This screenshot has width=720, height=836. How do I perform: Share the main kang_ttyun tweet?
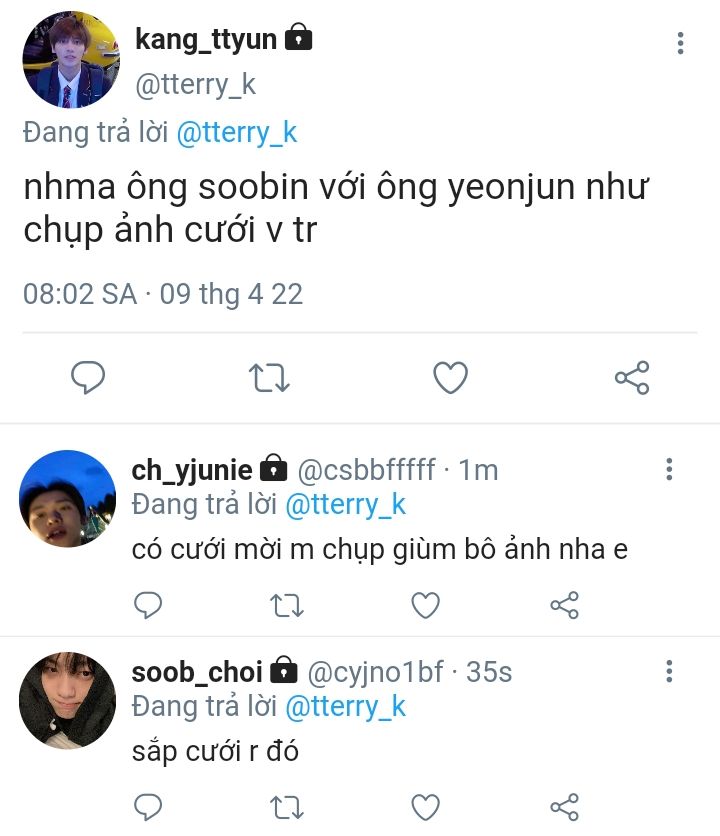[632, 377]
